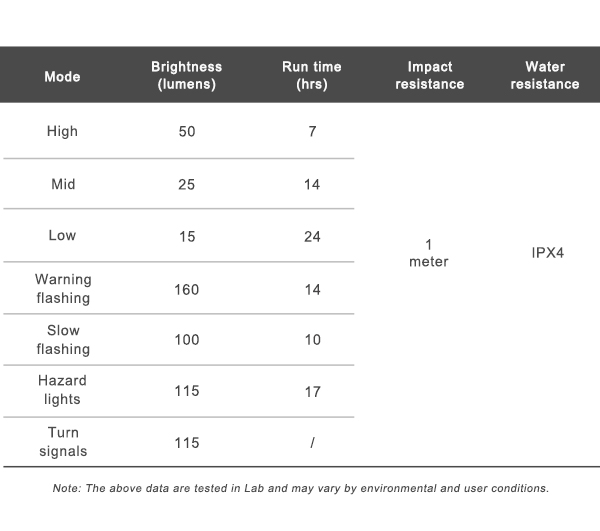Select the IPX4 water resistance value
The height and width of the screenshot is (531, 600).
[548, 253]
